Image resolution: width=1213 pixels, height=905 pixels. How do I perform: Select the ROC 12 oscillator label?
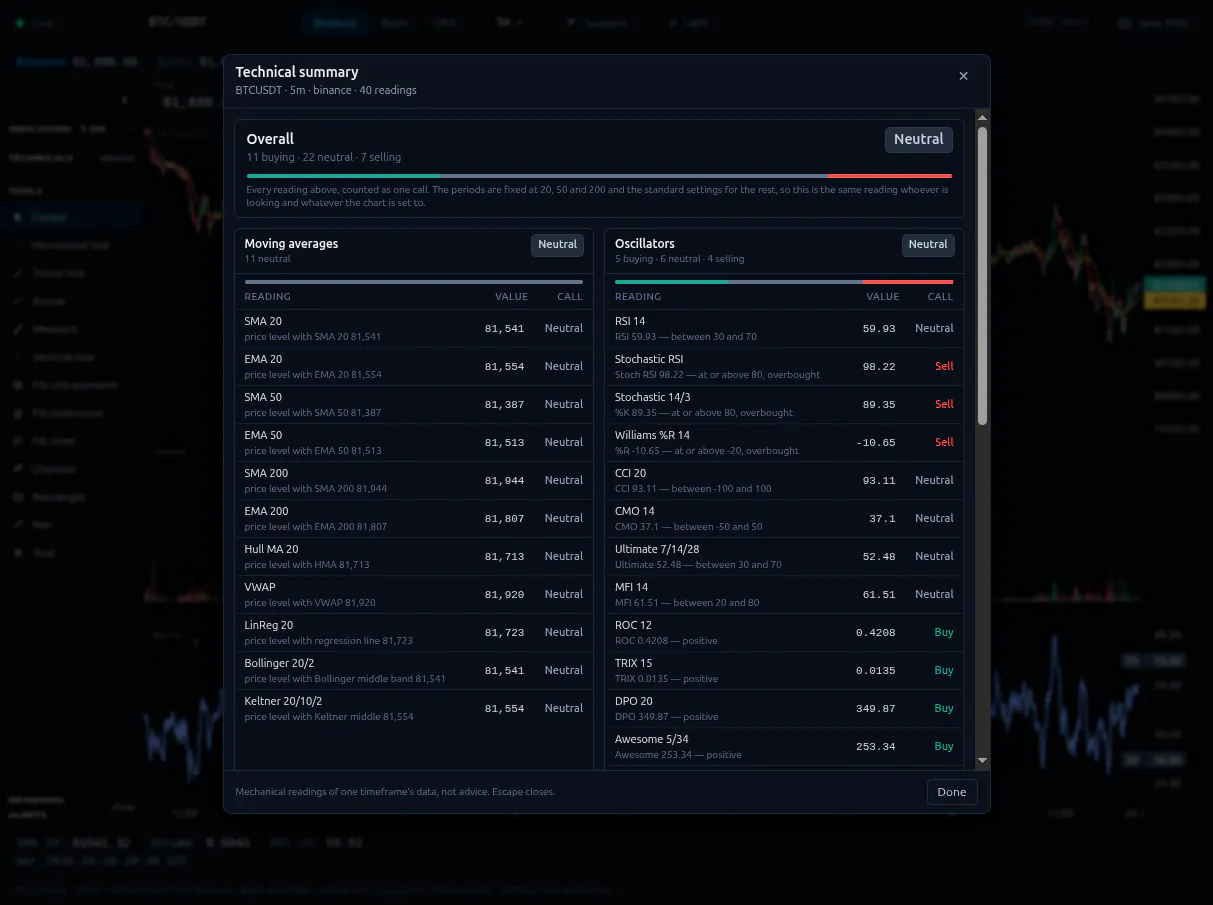632,625
